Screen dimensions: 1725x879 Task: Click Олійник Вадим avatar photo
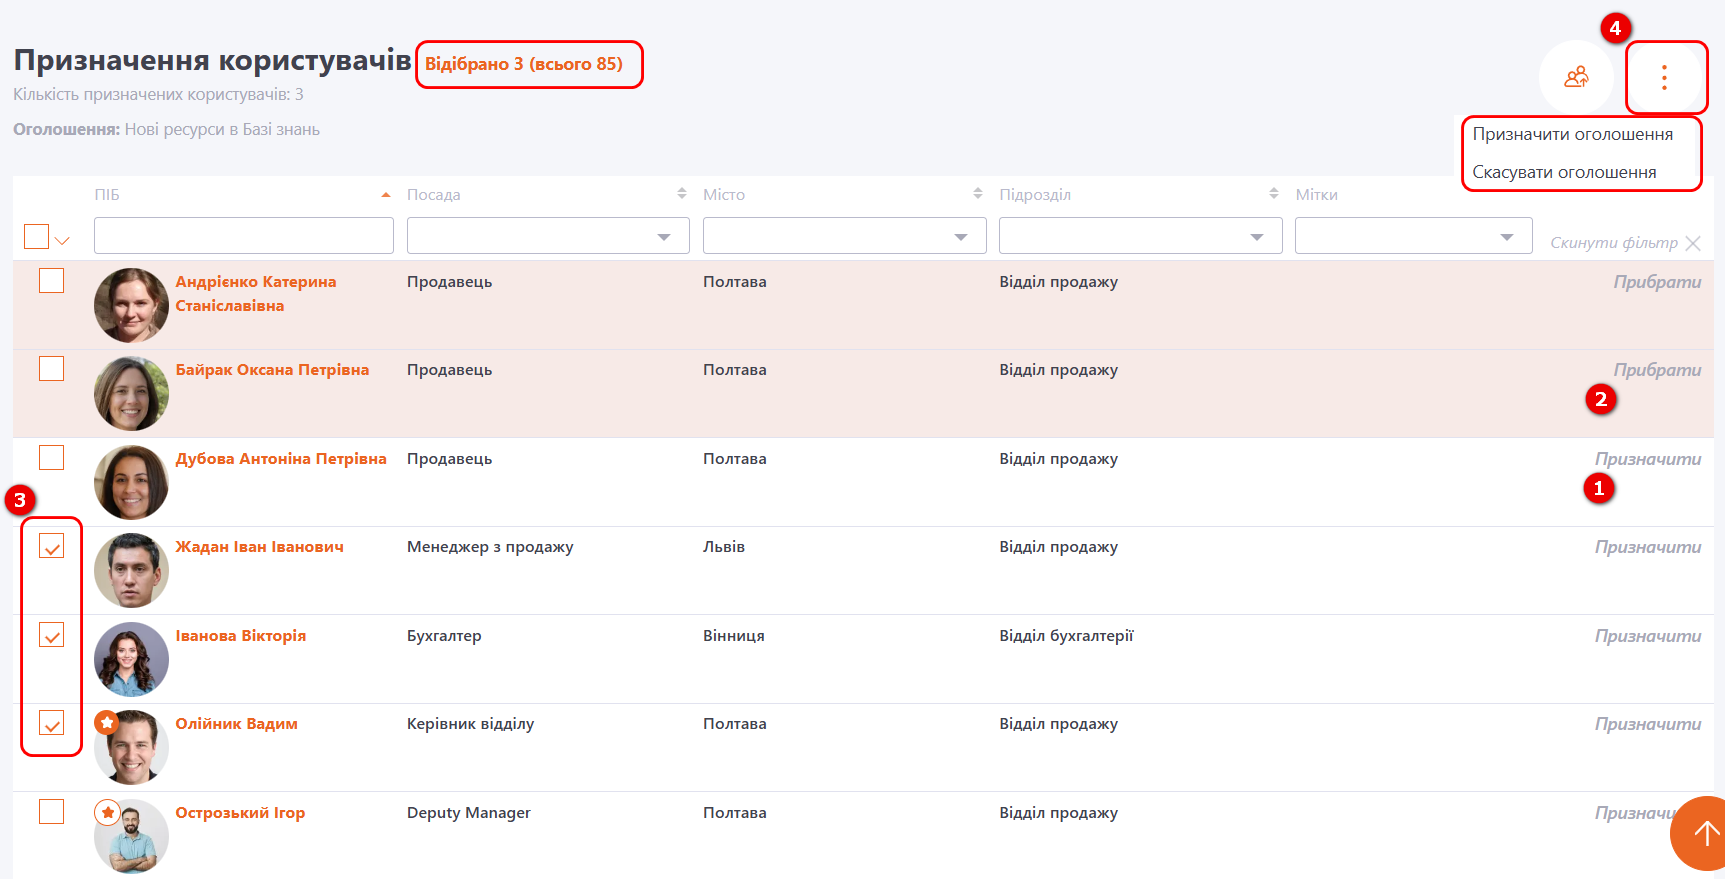point(131,747)
